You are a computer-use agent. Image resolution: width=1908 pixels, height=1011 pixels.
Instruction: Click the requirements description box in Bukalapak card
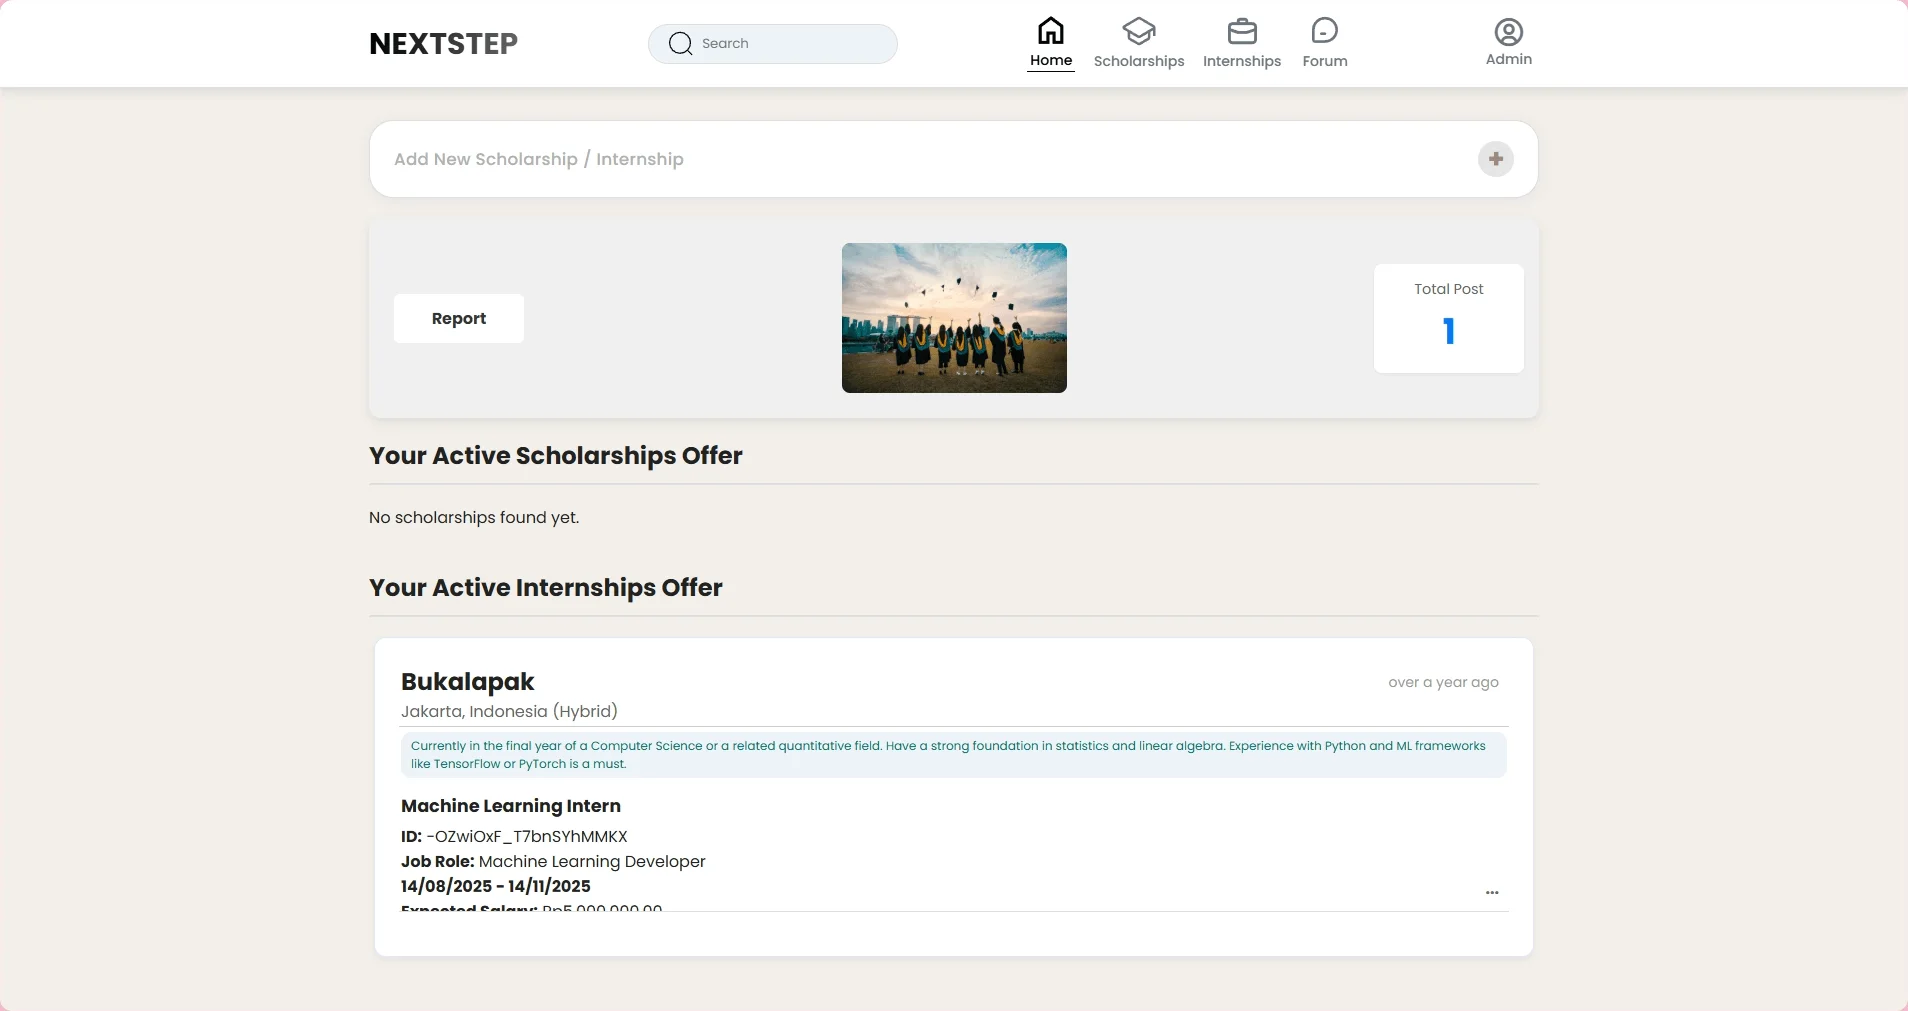point(954,755)
